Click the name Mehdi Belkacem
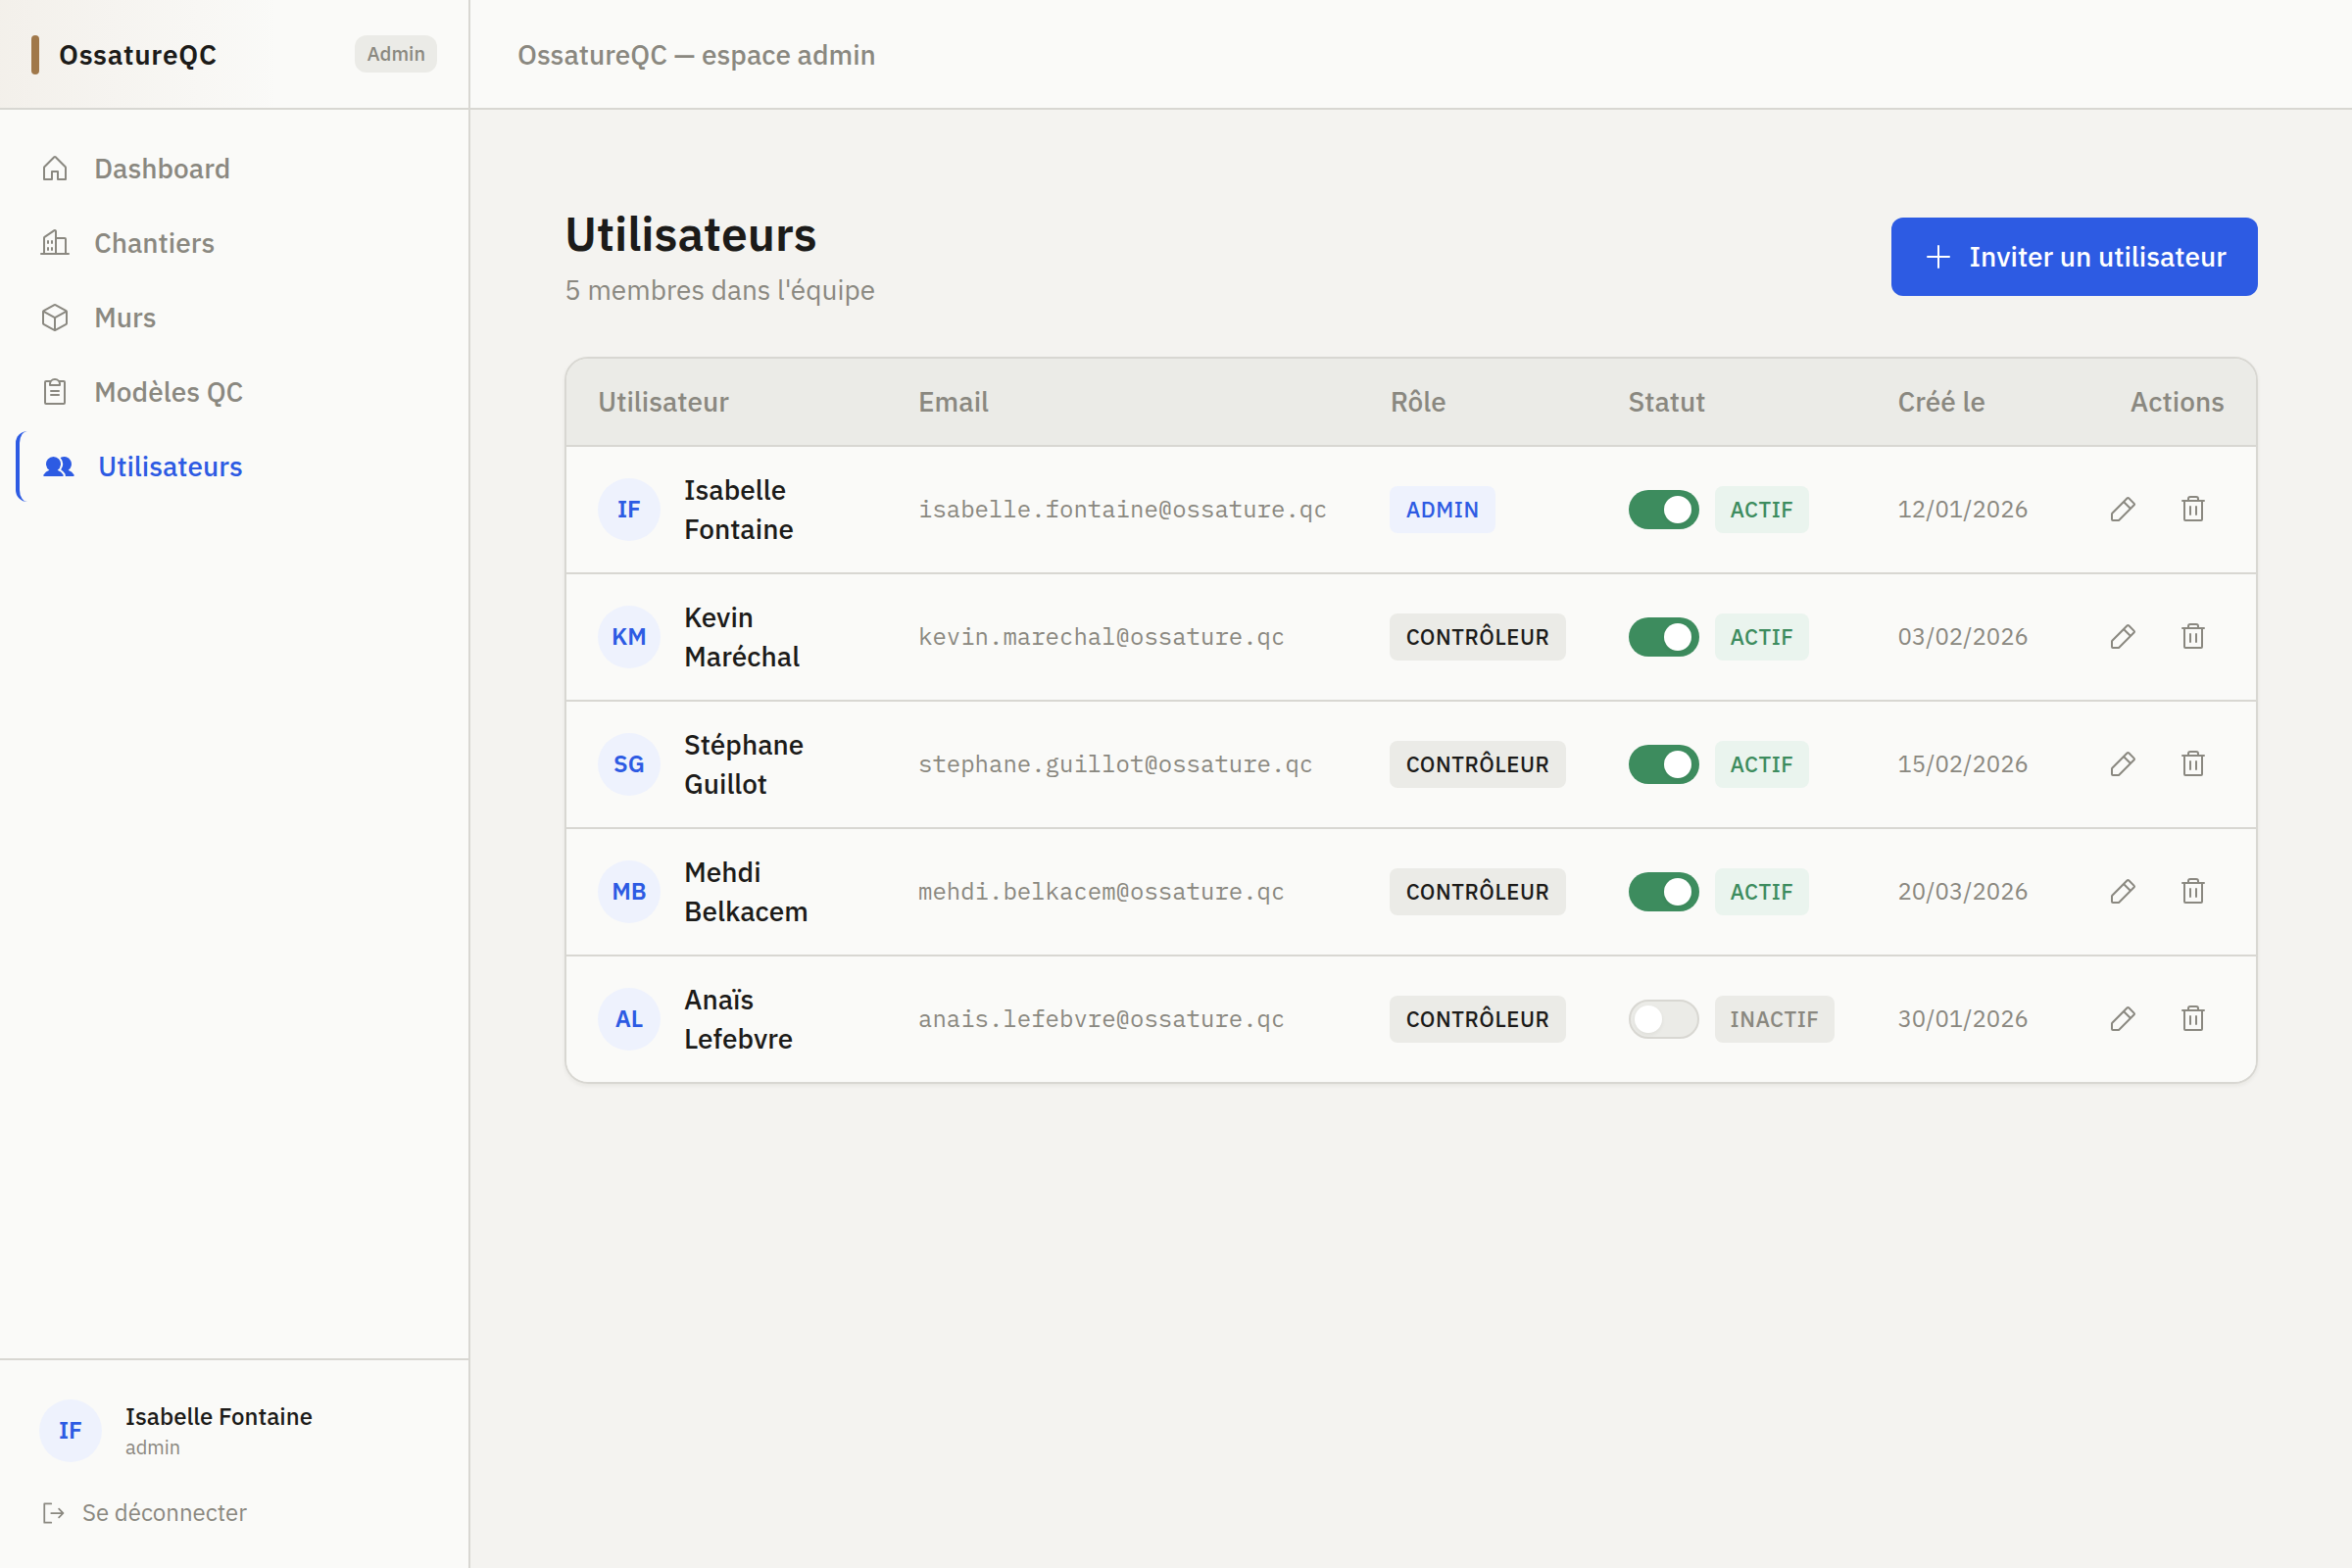The height and width of the screenshot is (1568, 2352). pyautogui.click(x=745, y=891)
